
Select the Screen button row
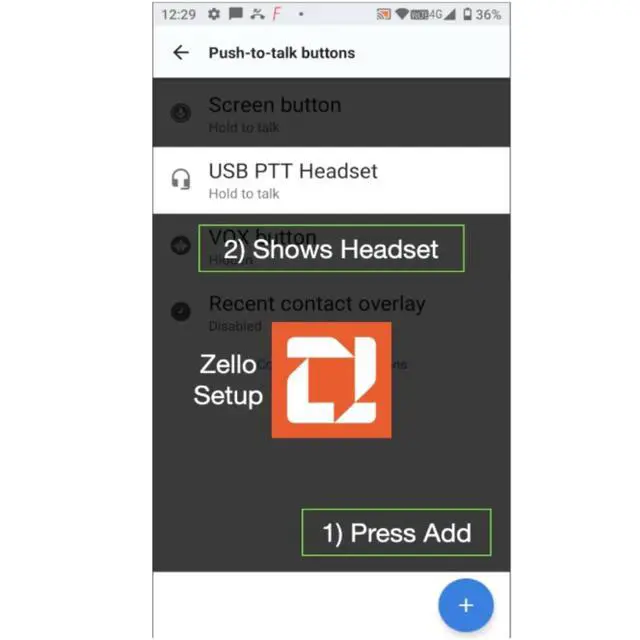(331, 112)
